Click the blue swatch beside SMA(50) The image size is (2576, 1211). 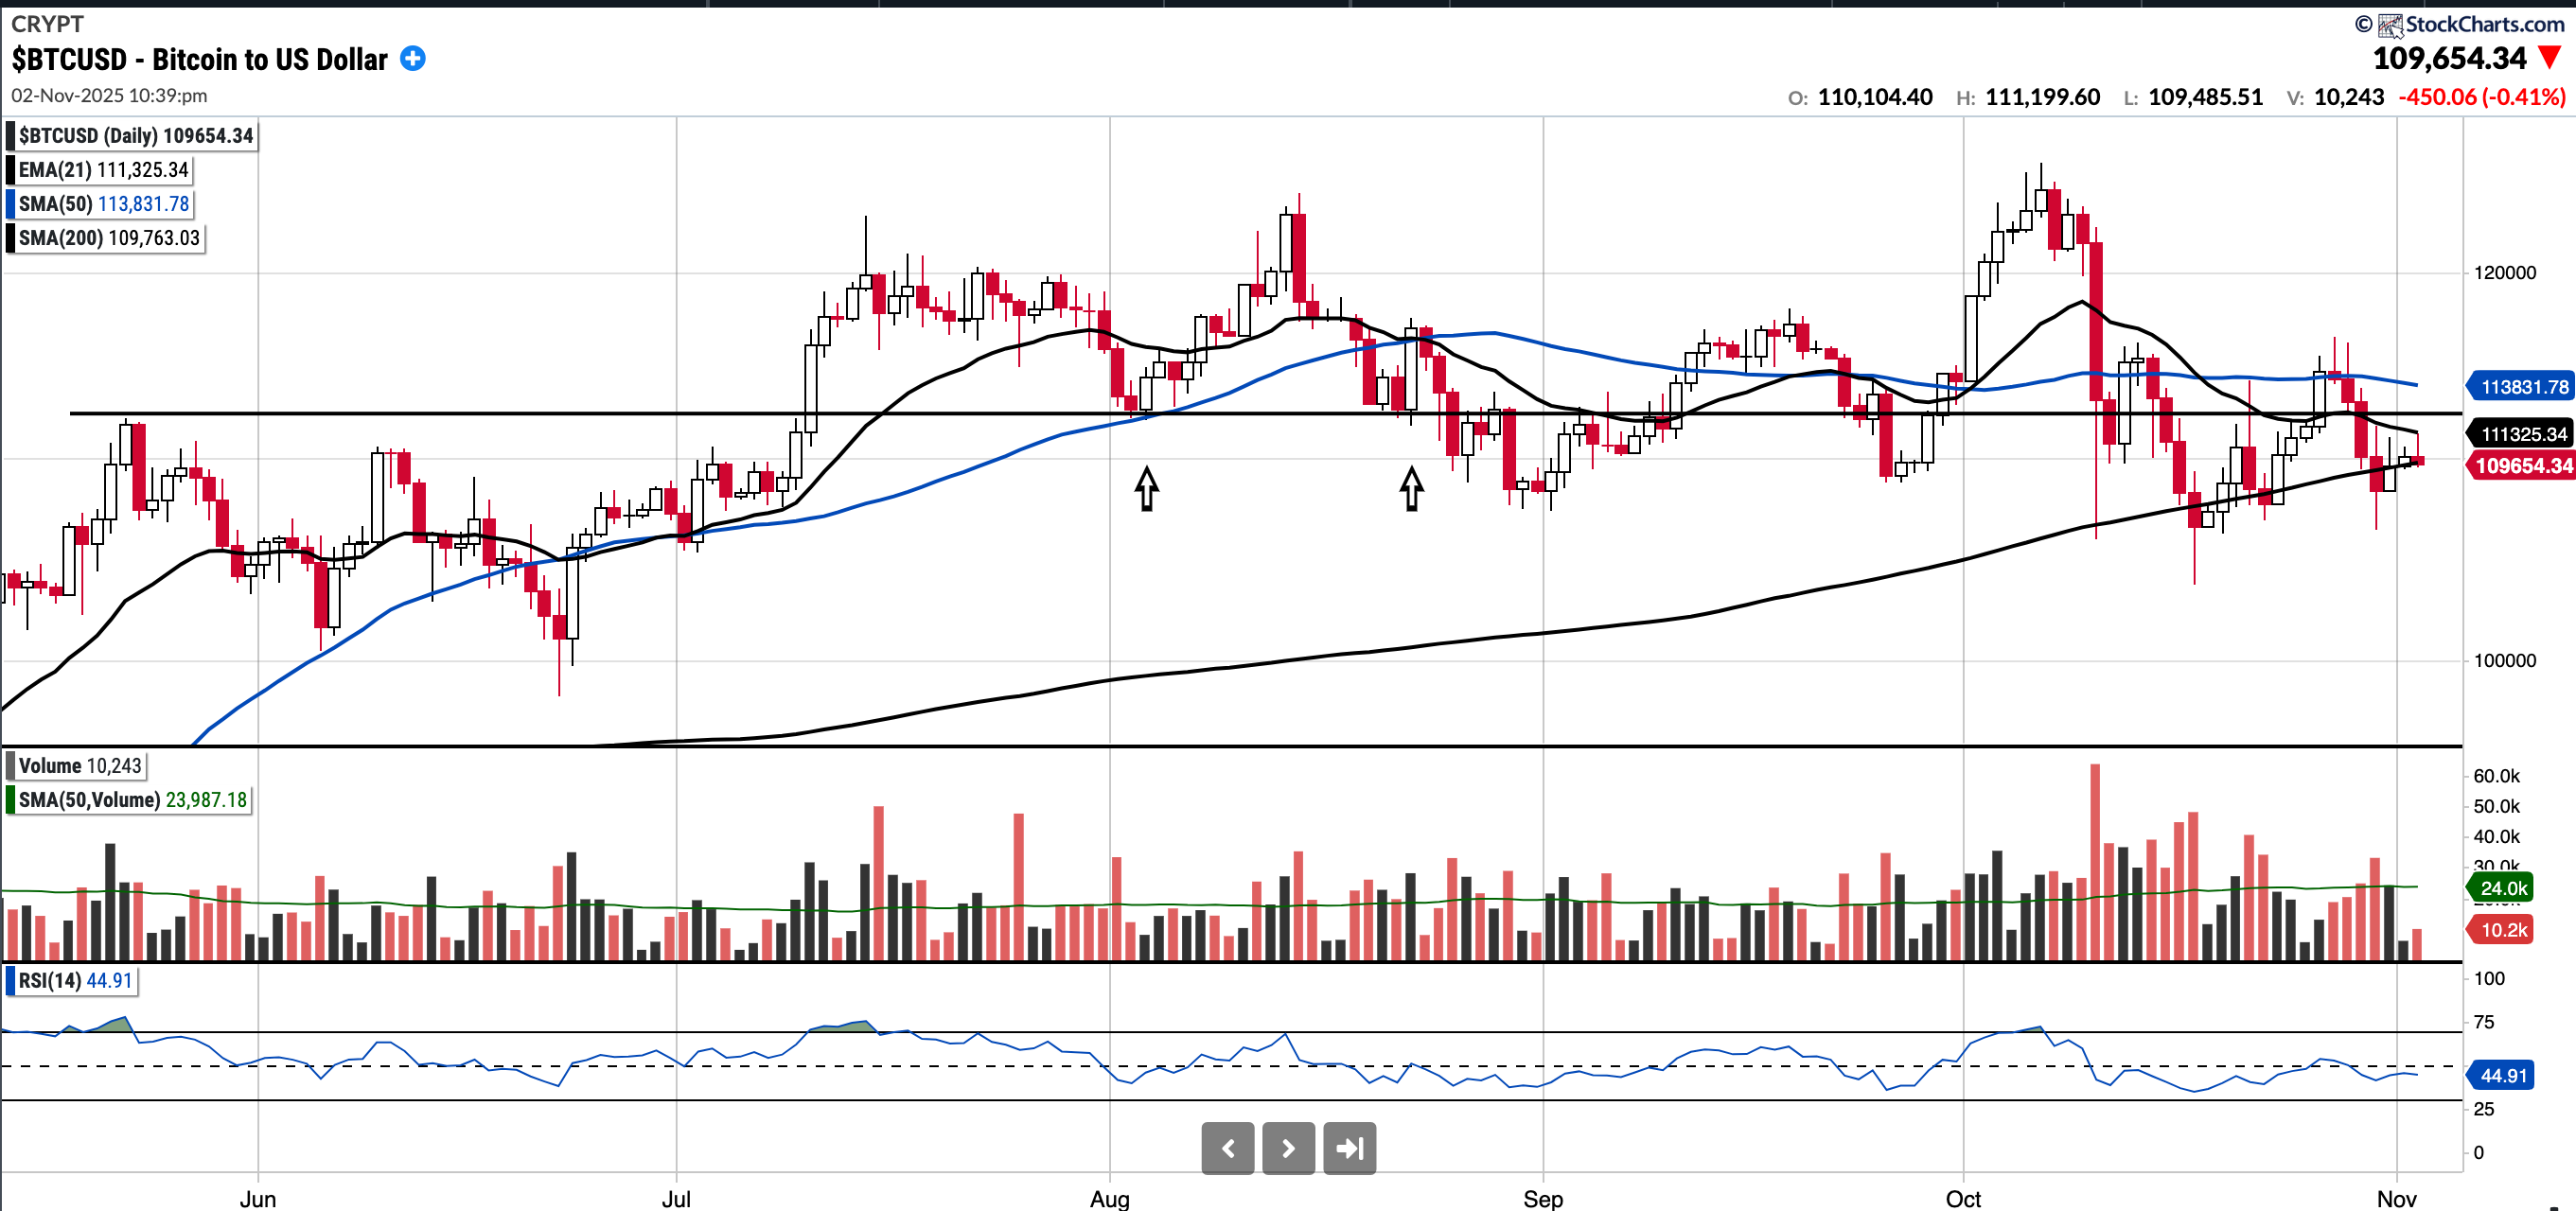[x=11, y=204]
